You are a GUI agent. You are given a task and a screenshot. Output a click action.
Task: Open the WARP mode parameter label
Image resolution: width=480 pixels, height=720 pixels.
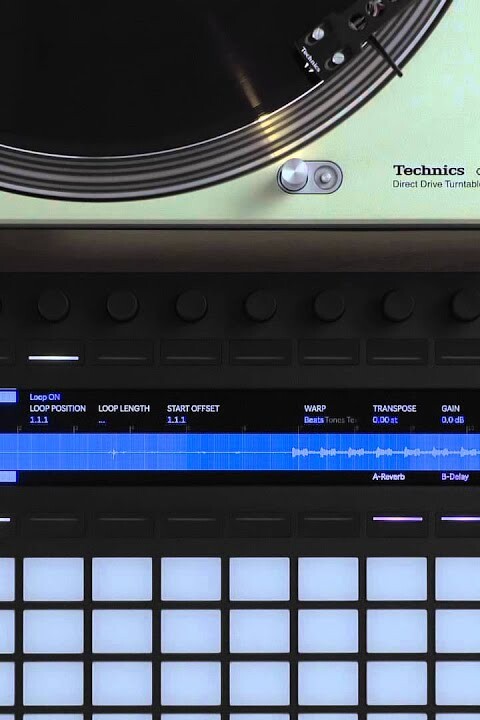[x=315, y=408]
